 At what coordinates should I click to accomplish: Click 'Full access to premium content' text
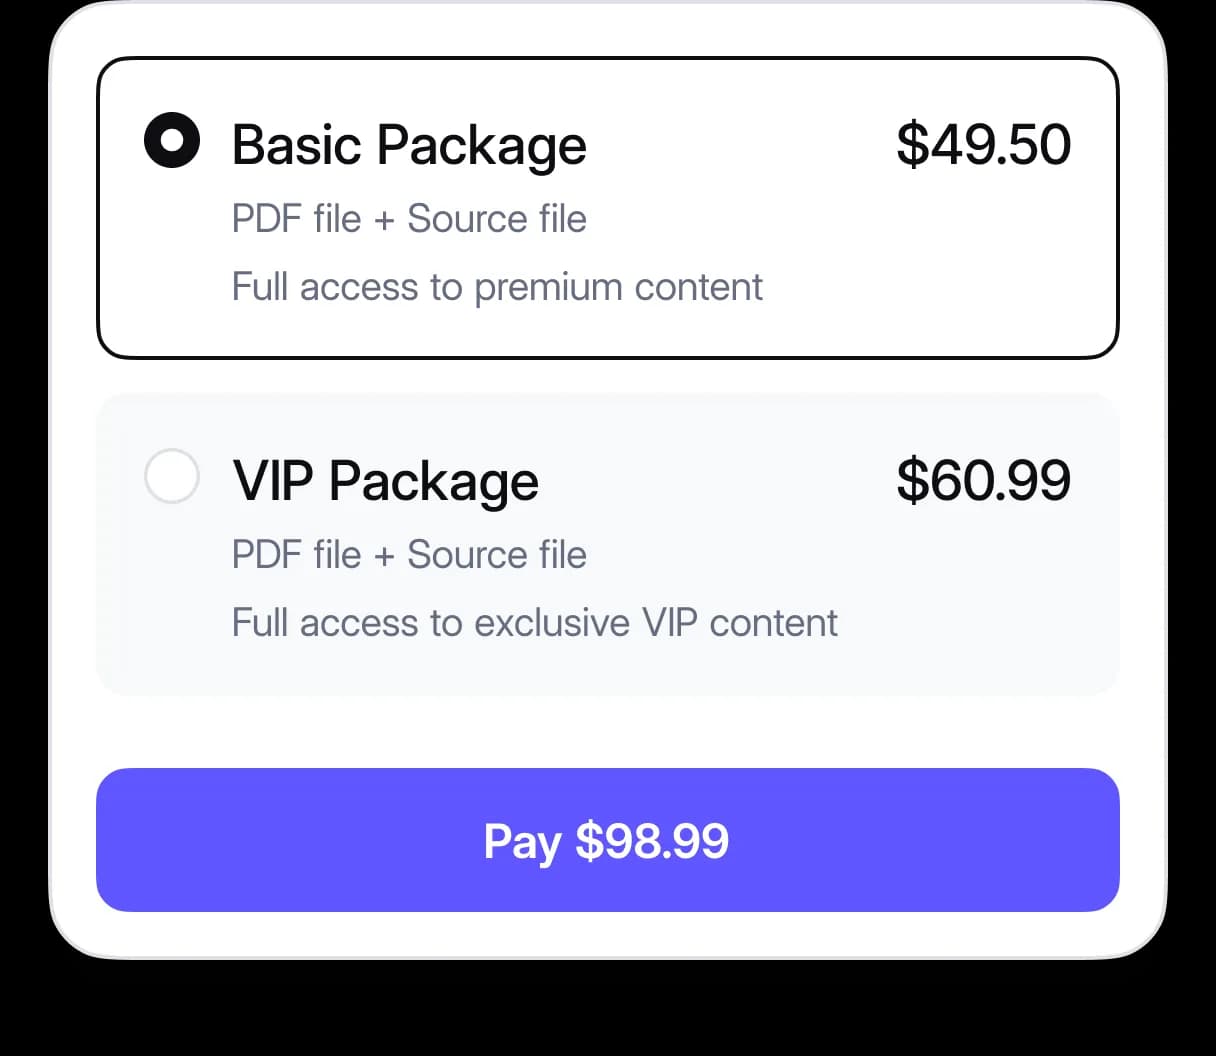coord(497,287)
